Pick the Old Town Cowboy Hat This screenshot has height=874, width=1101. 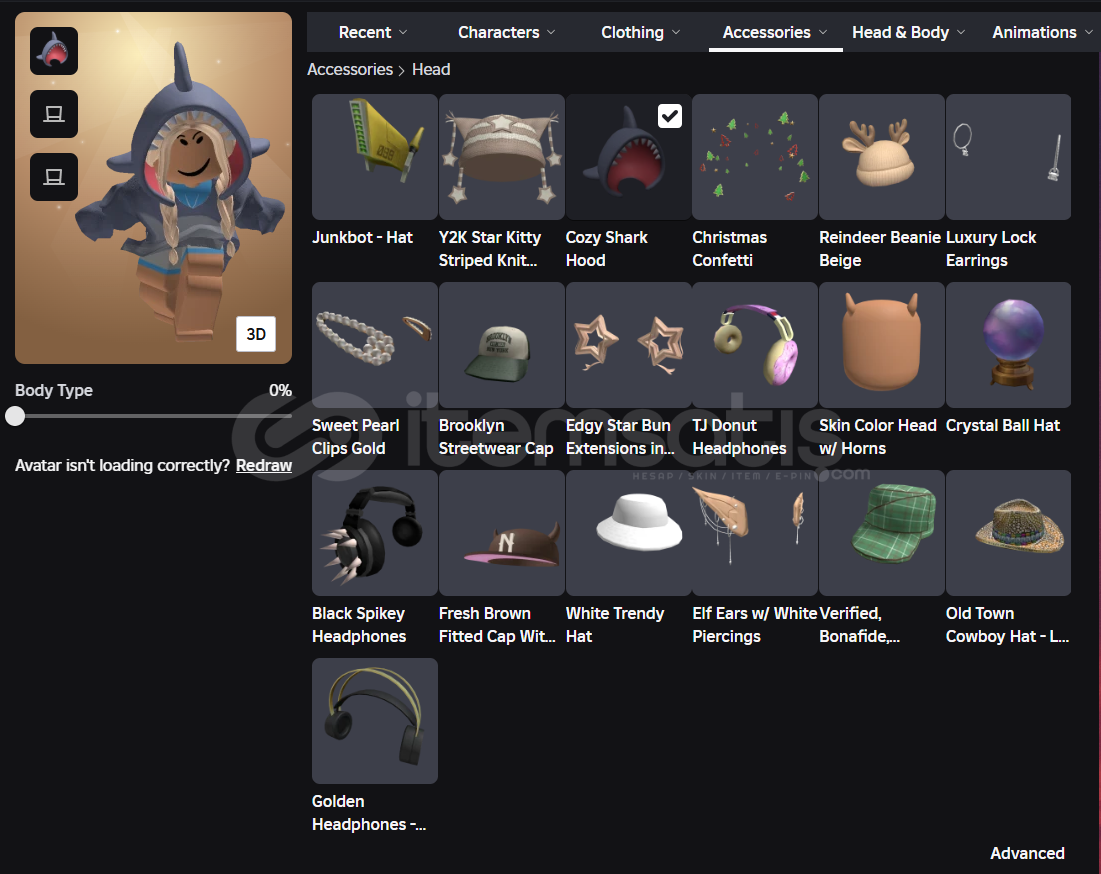click(x=1008, y=533)
